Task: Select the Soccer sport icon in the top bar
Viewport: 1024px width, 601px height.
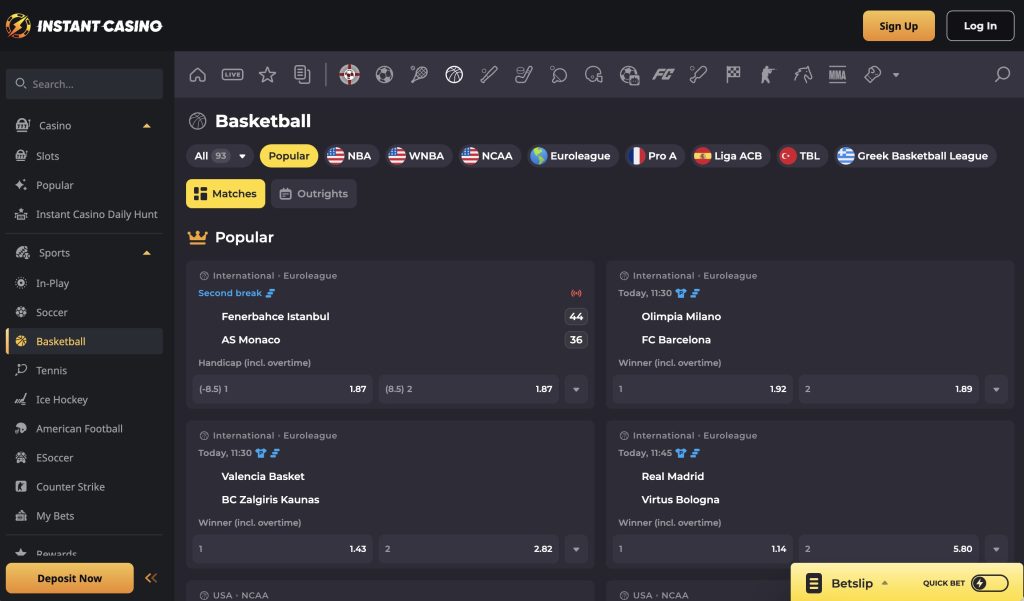Action: tap(384, 74)
